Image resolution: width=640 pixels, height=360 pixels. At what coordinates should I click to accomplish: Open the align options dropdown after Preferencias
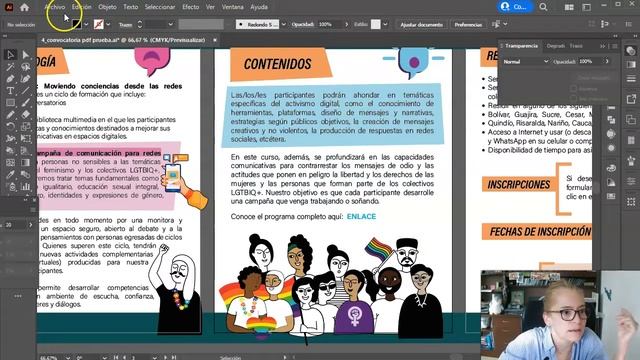(x=505, y=24)
